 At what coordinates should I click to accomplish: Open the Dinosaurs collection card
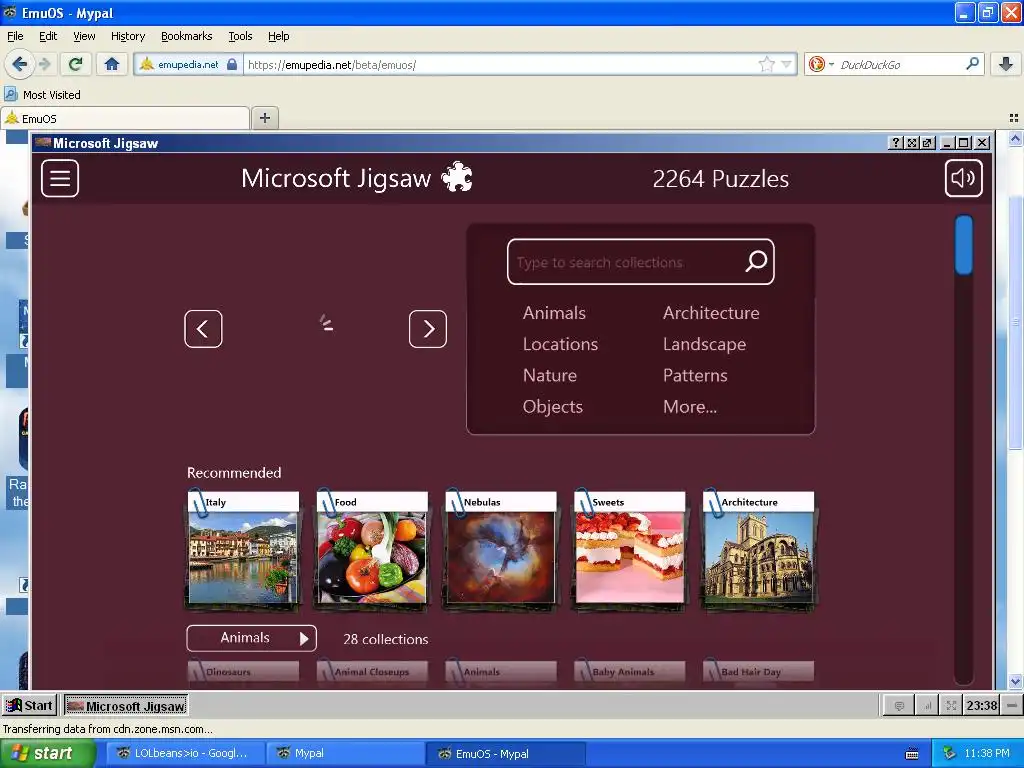[243, 673]
